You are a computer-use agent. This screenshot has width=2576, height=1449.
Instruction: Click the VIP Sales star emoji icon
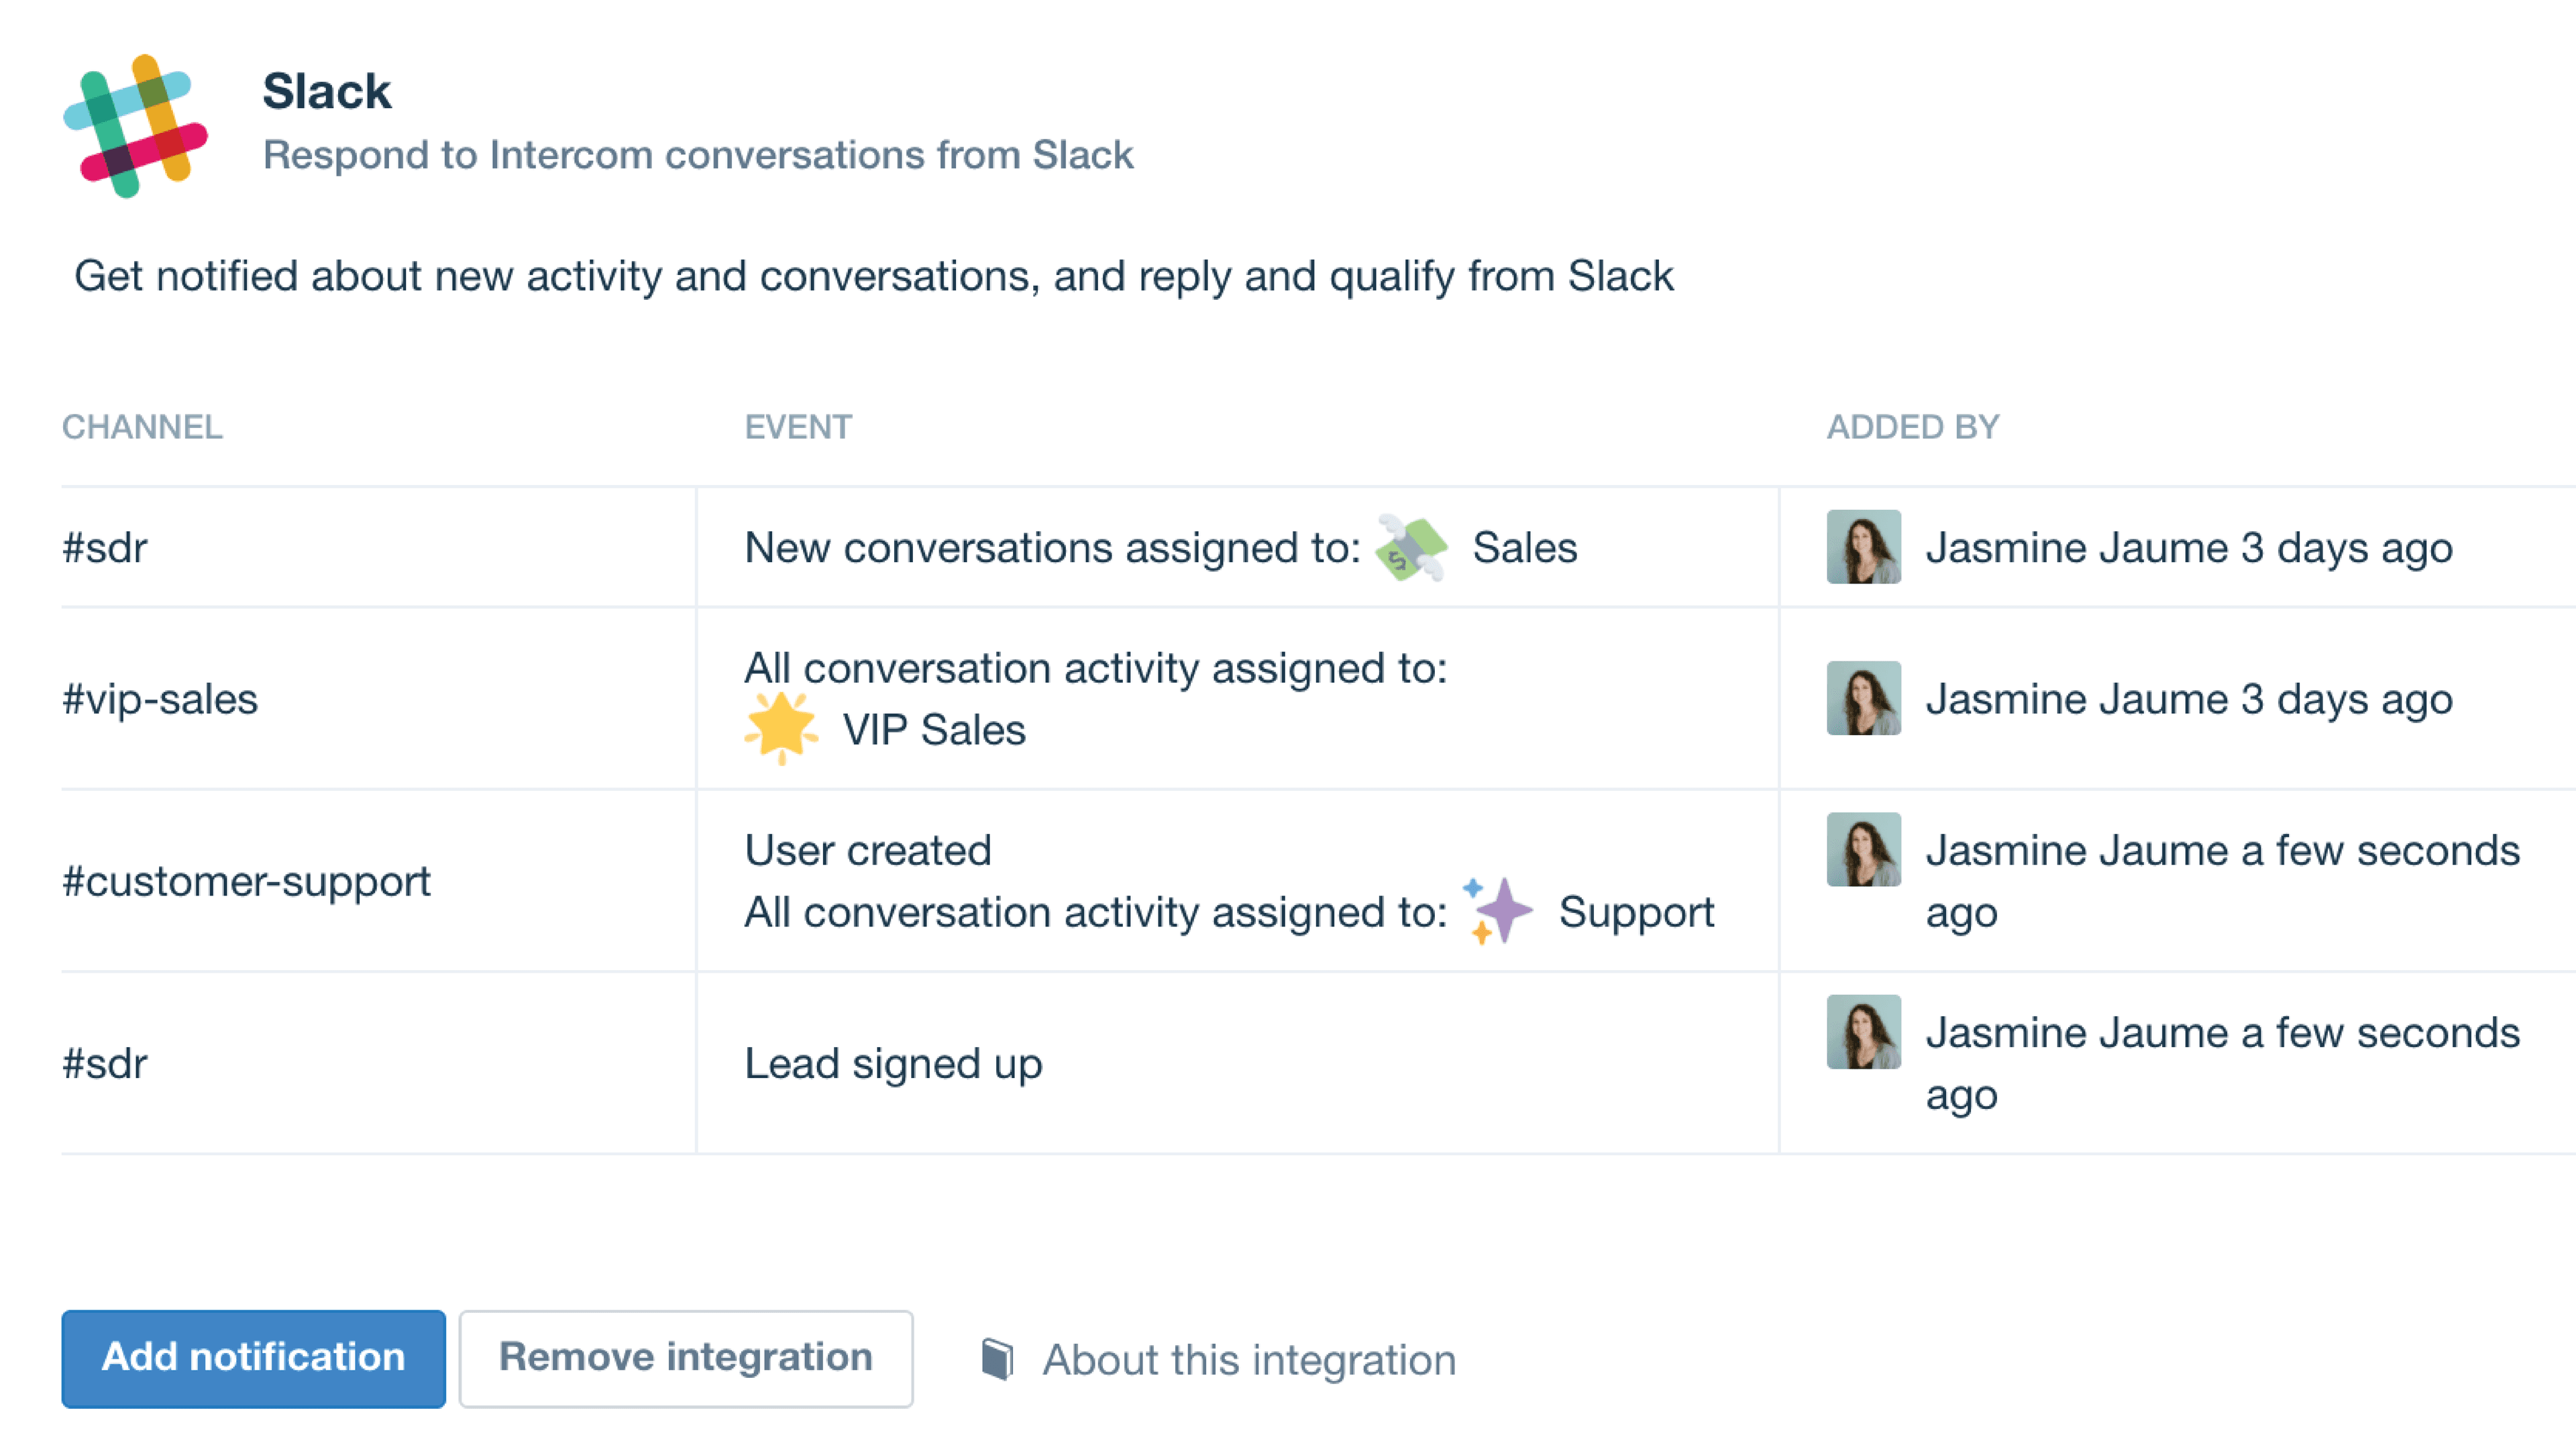click(781, 729)
